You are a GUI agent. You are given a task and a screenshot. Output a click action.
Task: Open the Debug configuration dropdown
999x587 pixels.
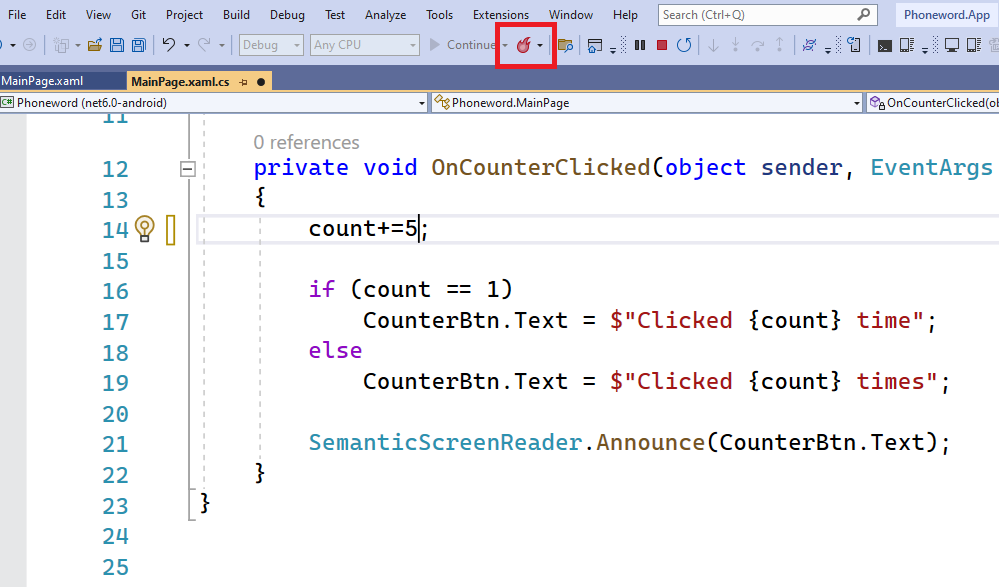coord(271,45)
